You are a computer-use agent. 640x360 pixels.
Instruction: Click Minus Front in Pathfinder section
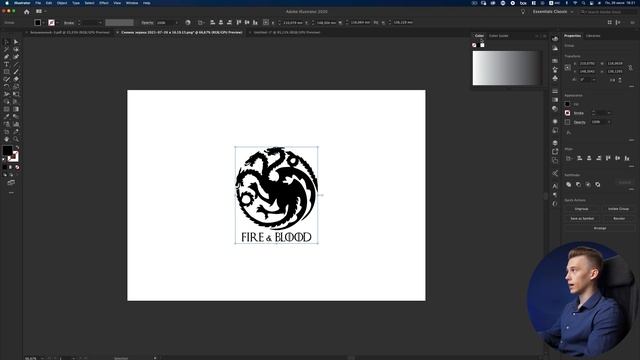tap(578, 184)
